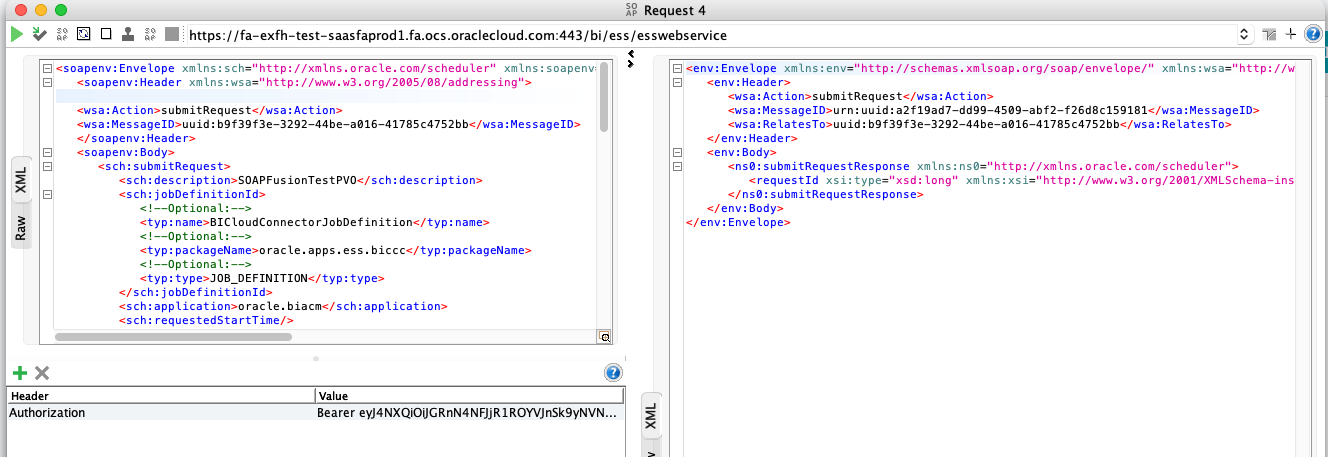The image size is (1328, 457).
Task: Add this request to a TestCase
Action: tap(39, 34)
